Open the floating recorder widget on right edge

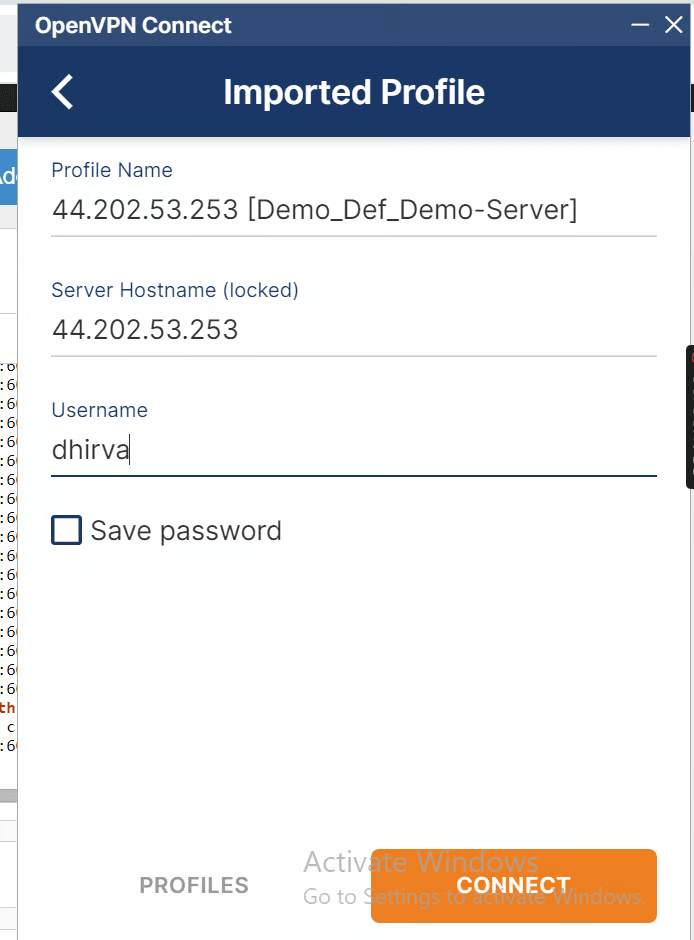(x=688, y=418)
